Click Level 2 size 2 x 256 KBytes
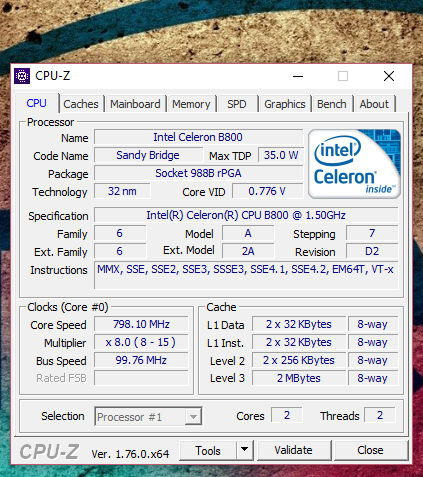 299,360
